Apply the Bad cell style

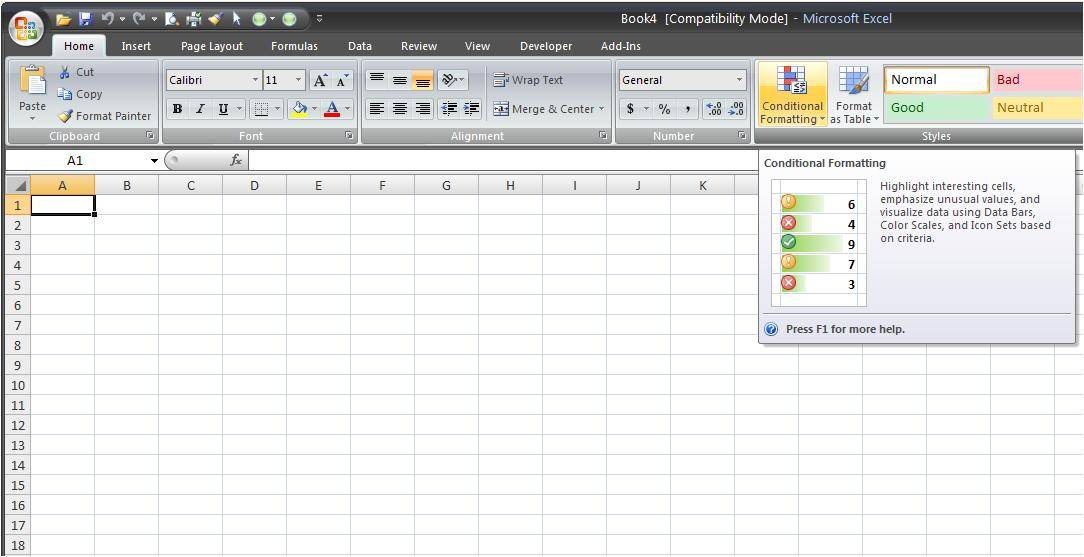pos(1037,79)
